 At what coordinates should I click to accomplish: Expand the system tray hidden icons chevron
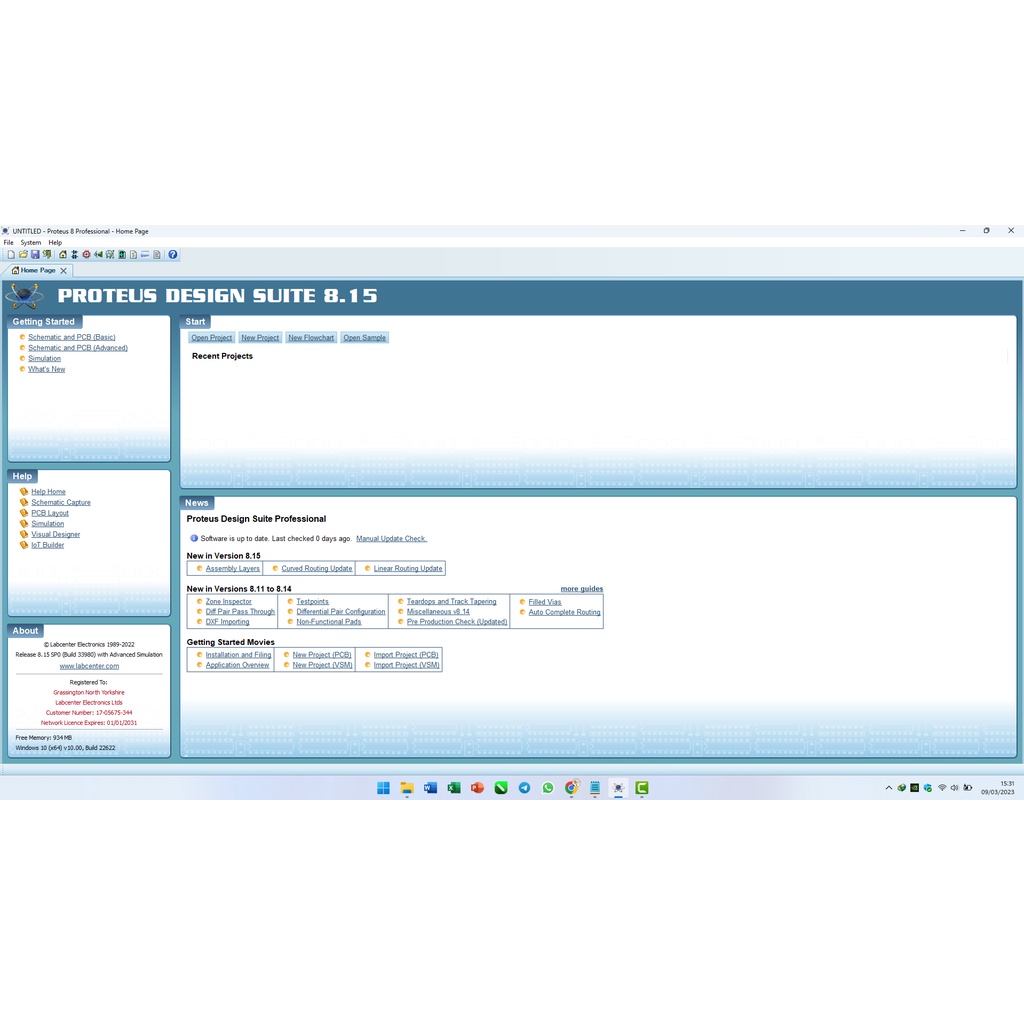click(889, 788)
